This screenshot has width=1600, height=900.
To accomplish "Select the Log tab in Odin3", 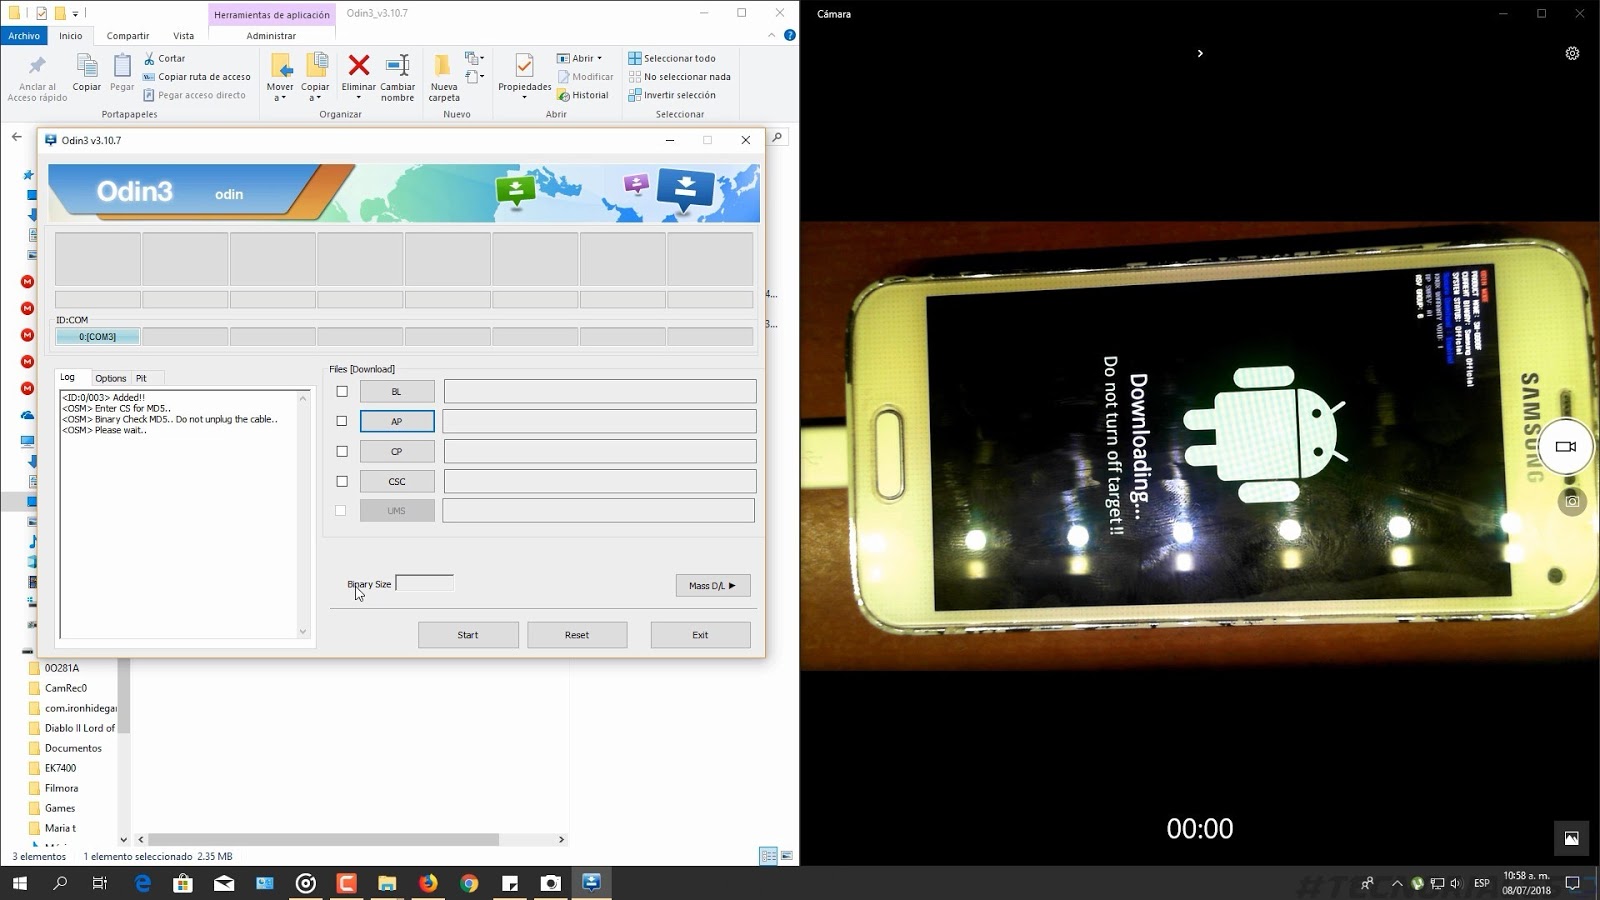I will pyautogui.click(x=68, y=377).
